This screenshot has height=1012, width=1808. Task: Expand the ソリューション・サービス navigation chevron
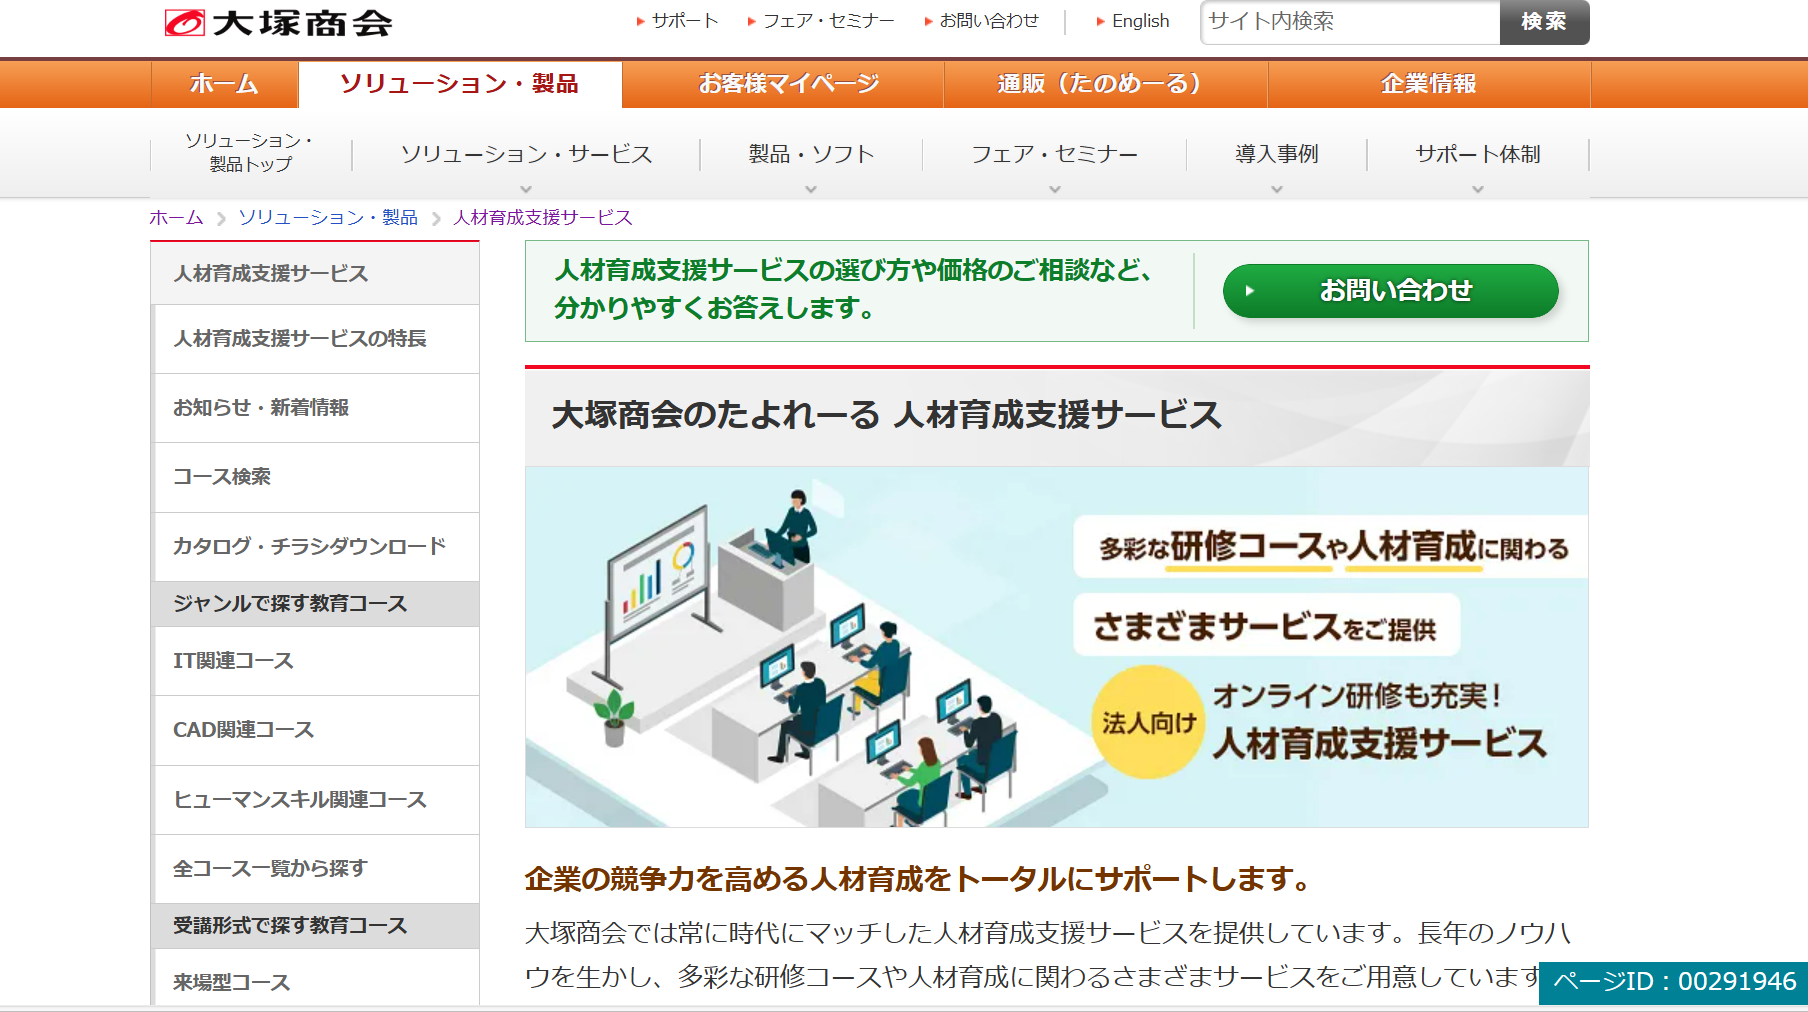pos(527,188)
